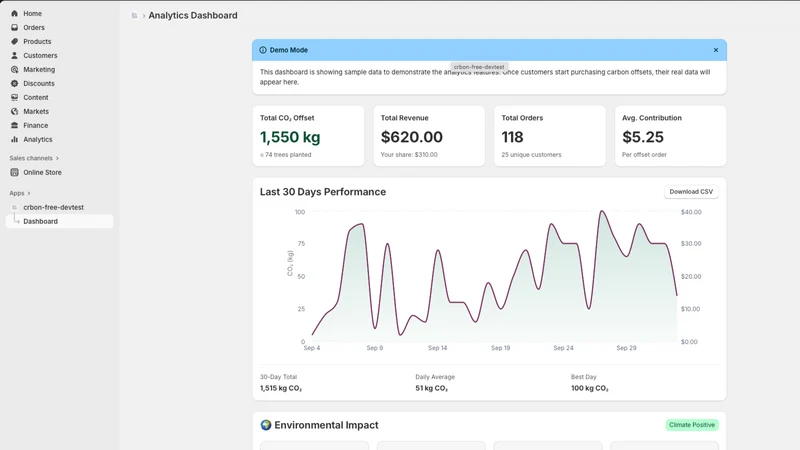Click the Download CSV button
The width and height of the screenshot is (800, 450).
(x=691, y=192)
